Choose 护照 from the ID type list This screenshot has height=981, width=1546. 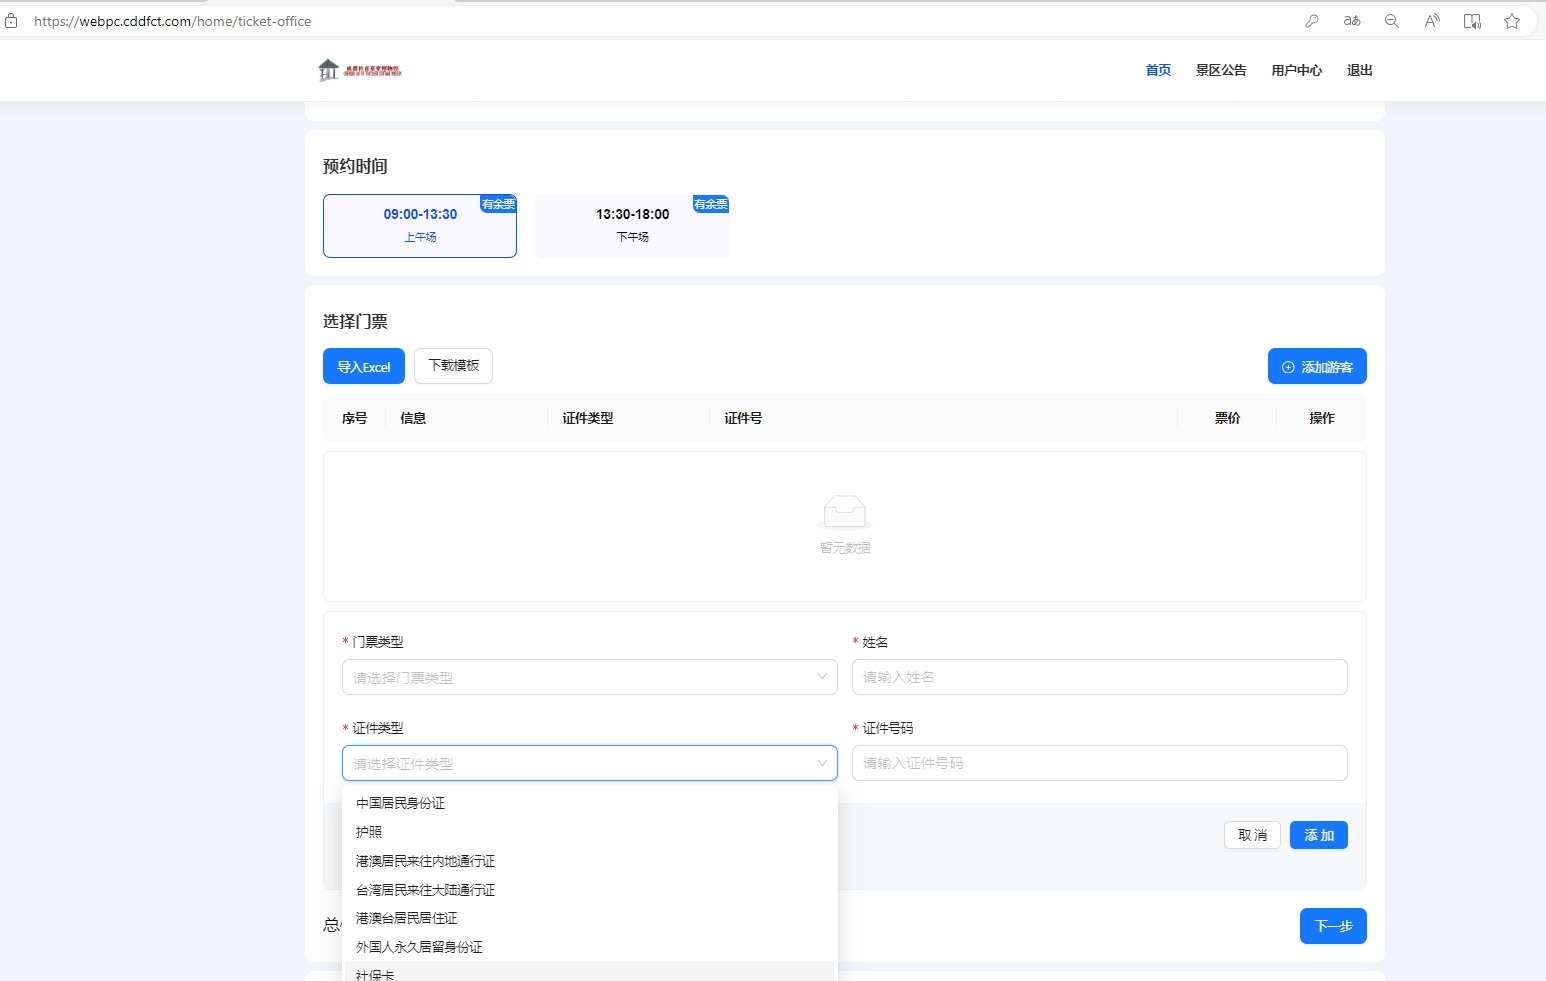pos(369,832)
